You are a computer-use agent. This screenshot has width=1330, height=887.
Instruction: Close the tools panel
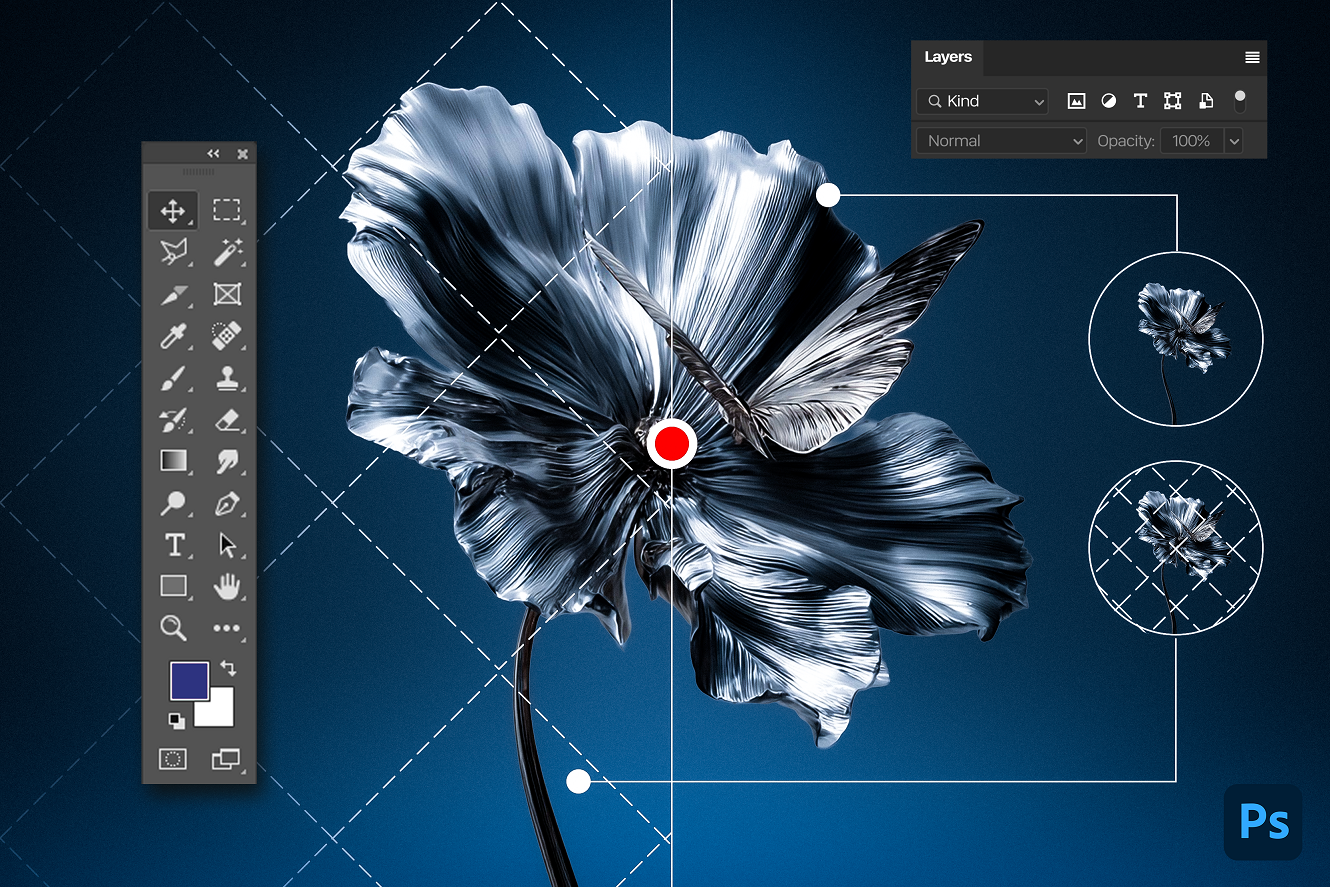242,154
